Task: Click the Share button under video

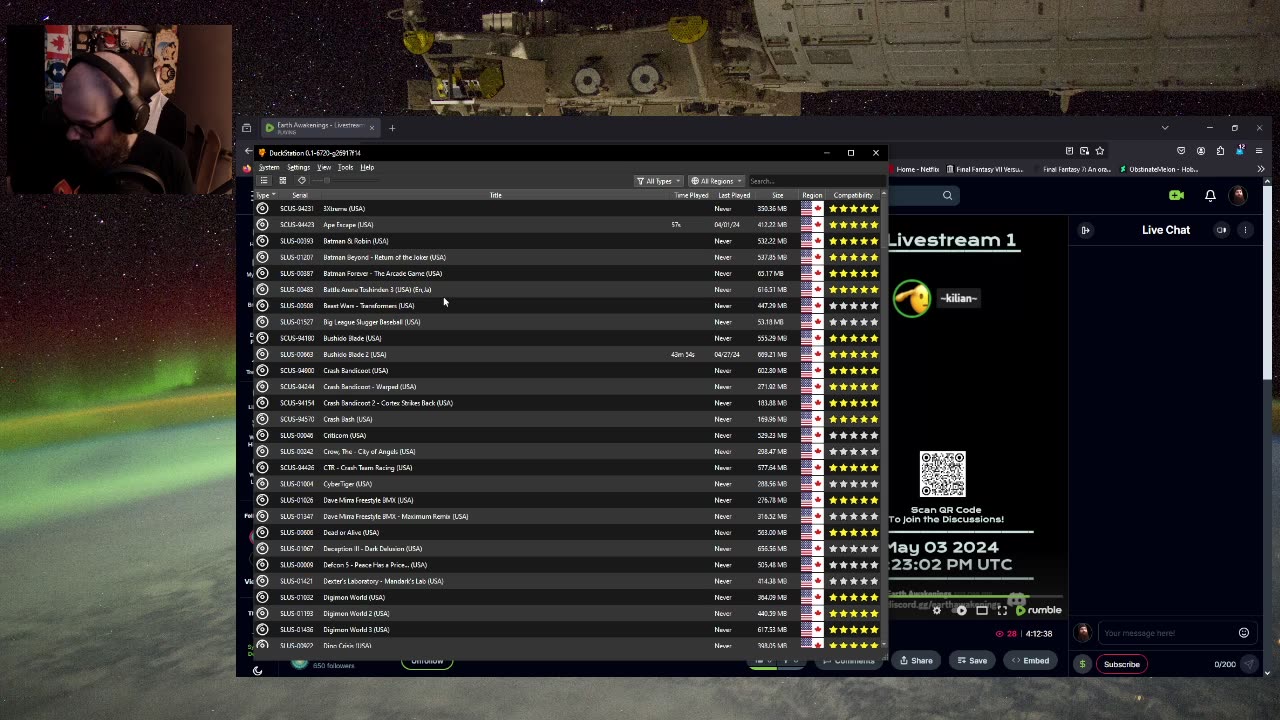Action: point(916,660)
